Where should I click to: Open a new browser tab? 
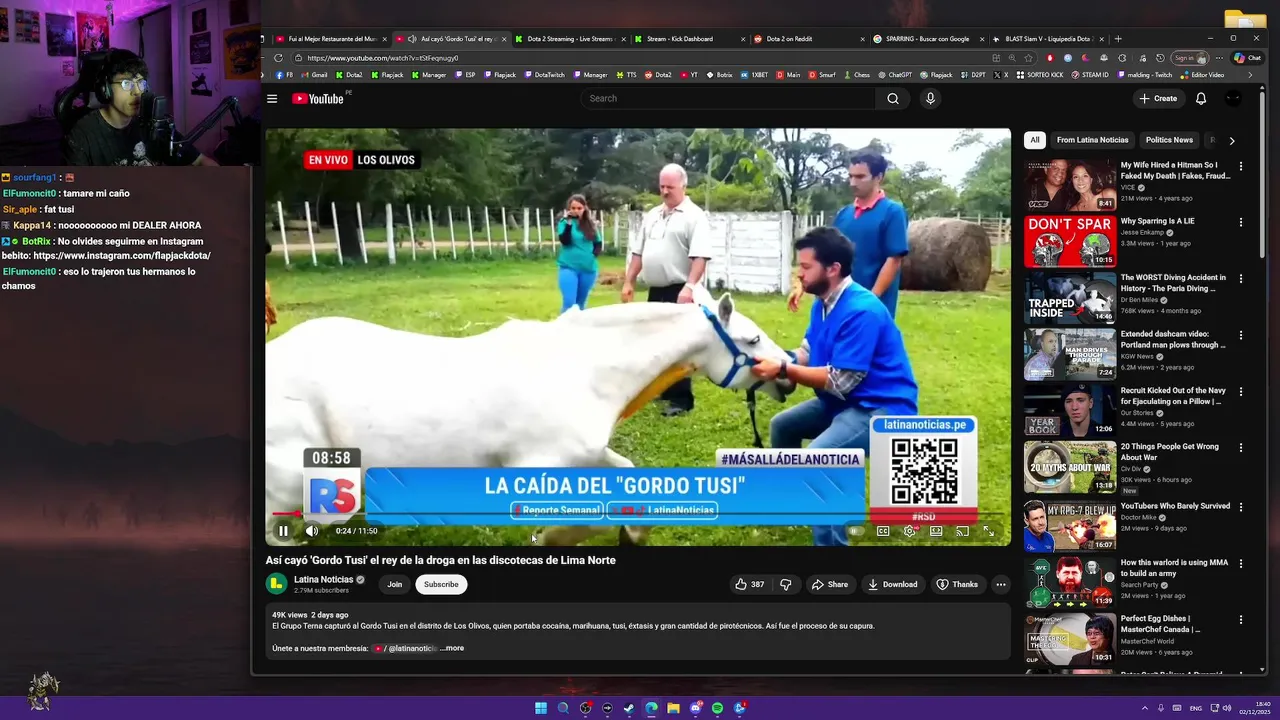coord(1118,39)
